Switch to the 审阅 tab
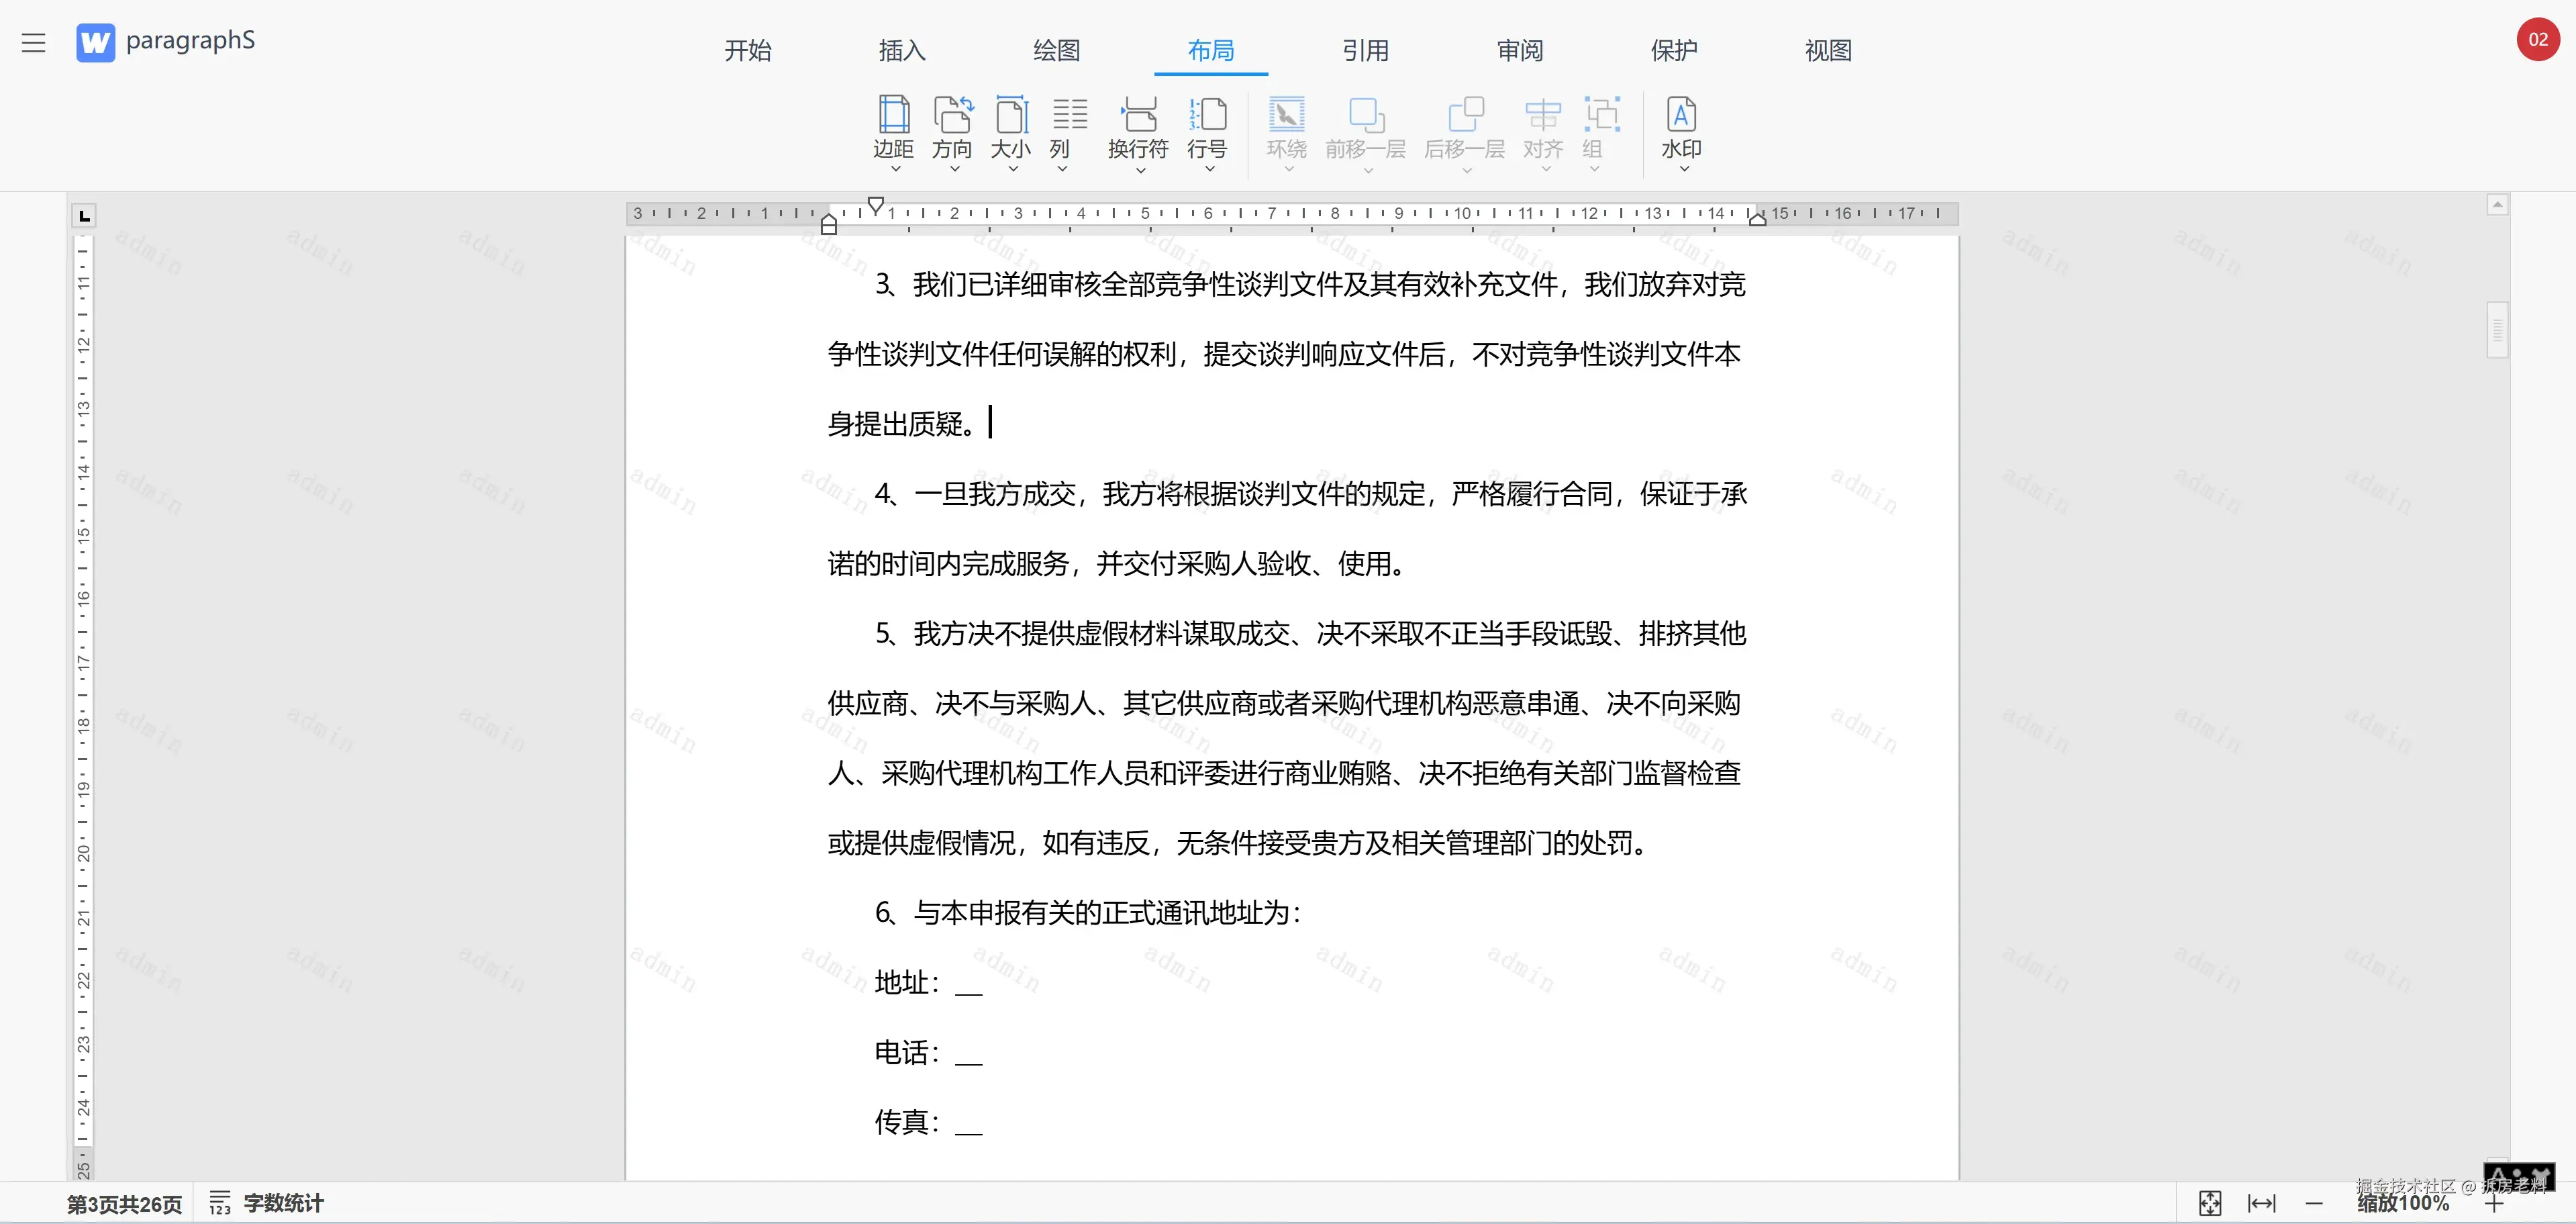This screenshot has width=2576, height=1224. (x=1520, y=50)
